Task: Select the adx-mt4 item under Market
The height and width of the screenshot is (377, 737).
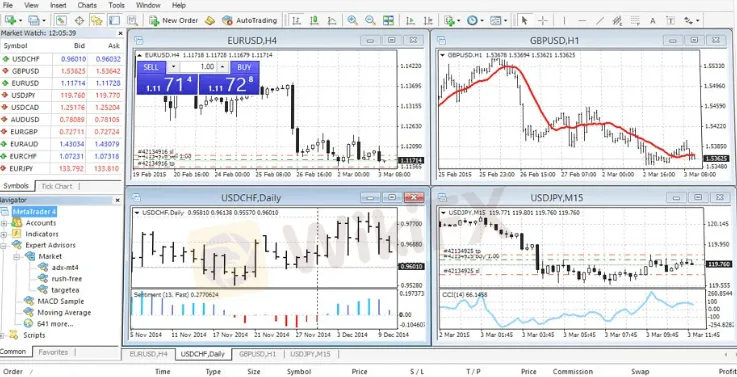Action: [65, 267]
